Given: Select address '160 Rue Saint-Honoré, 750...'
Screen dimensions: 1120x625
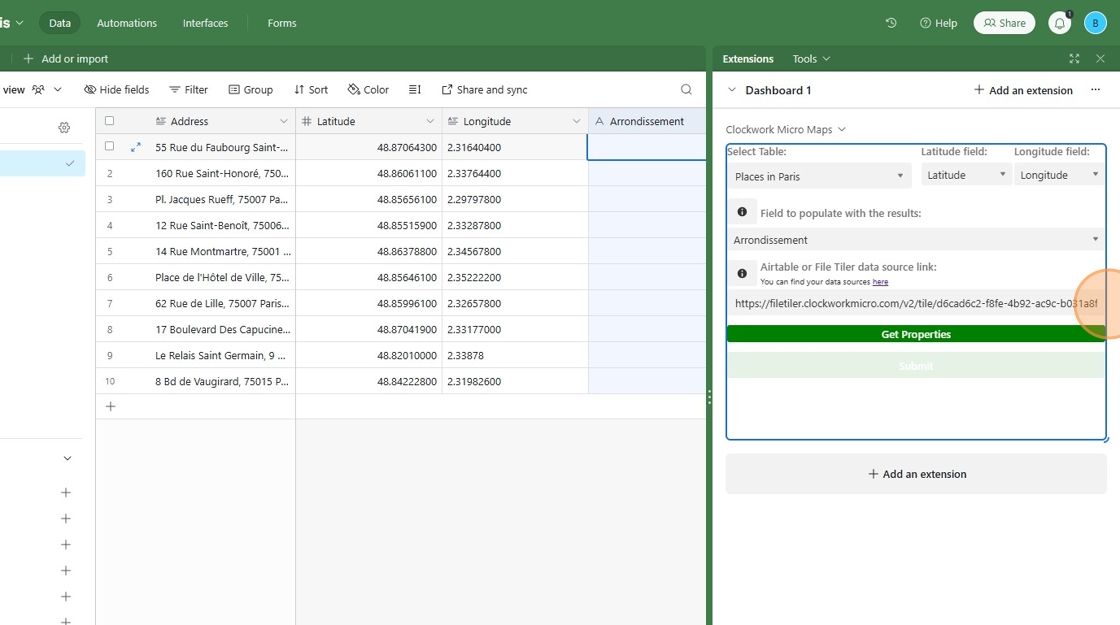Looking at the screenshot, I should pyautogui.click(x=221, y=174).
